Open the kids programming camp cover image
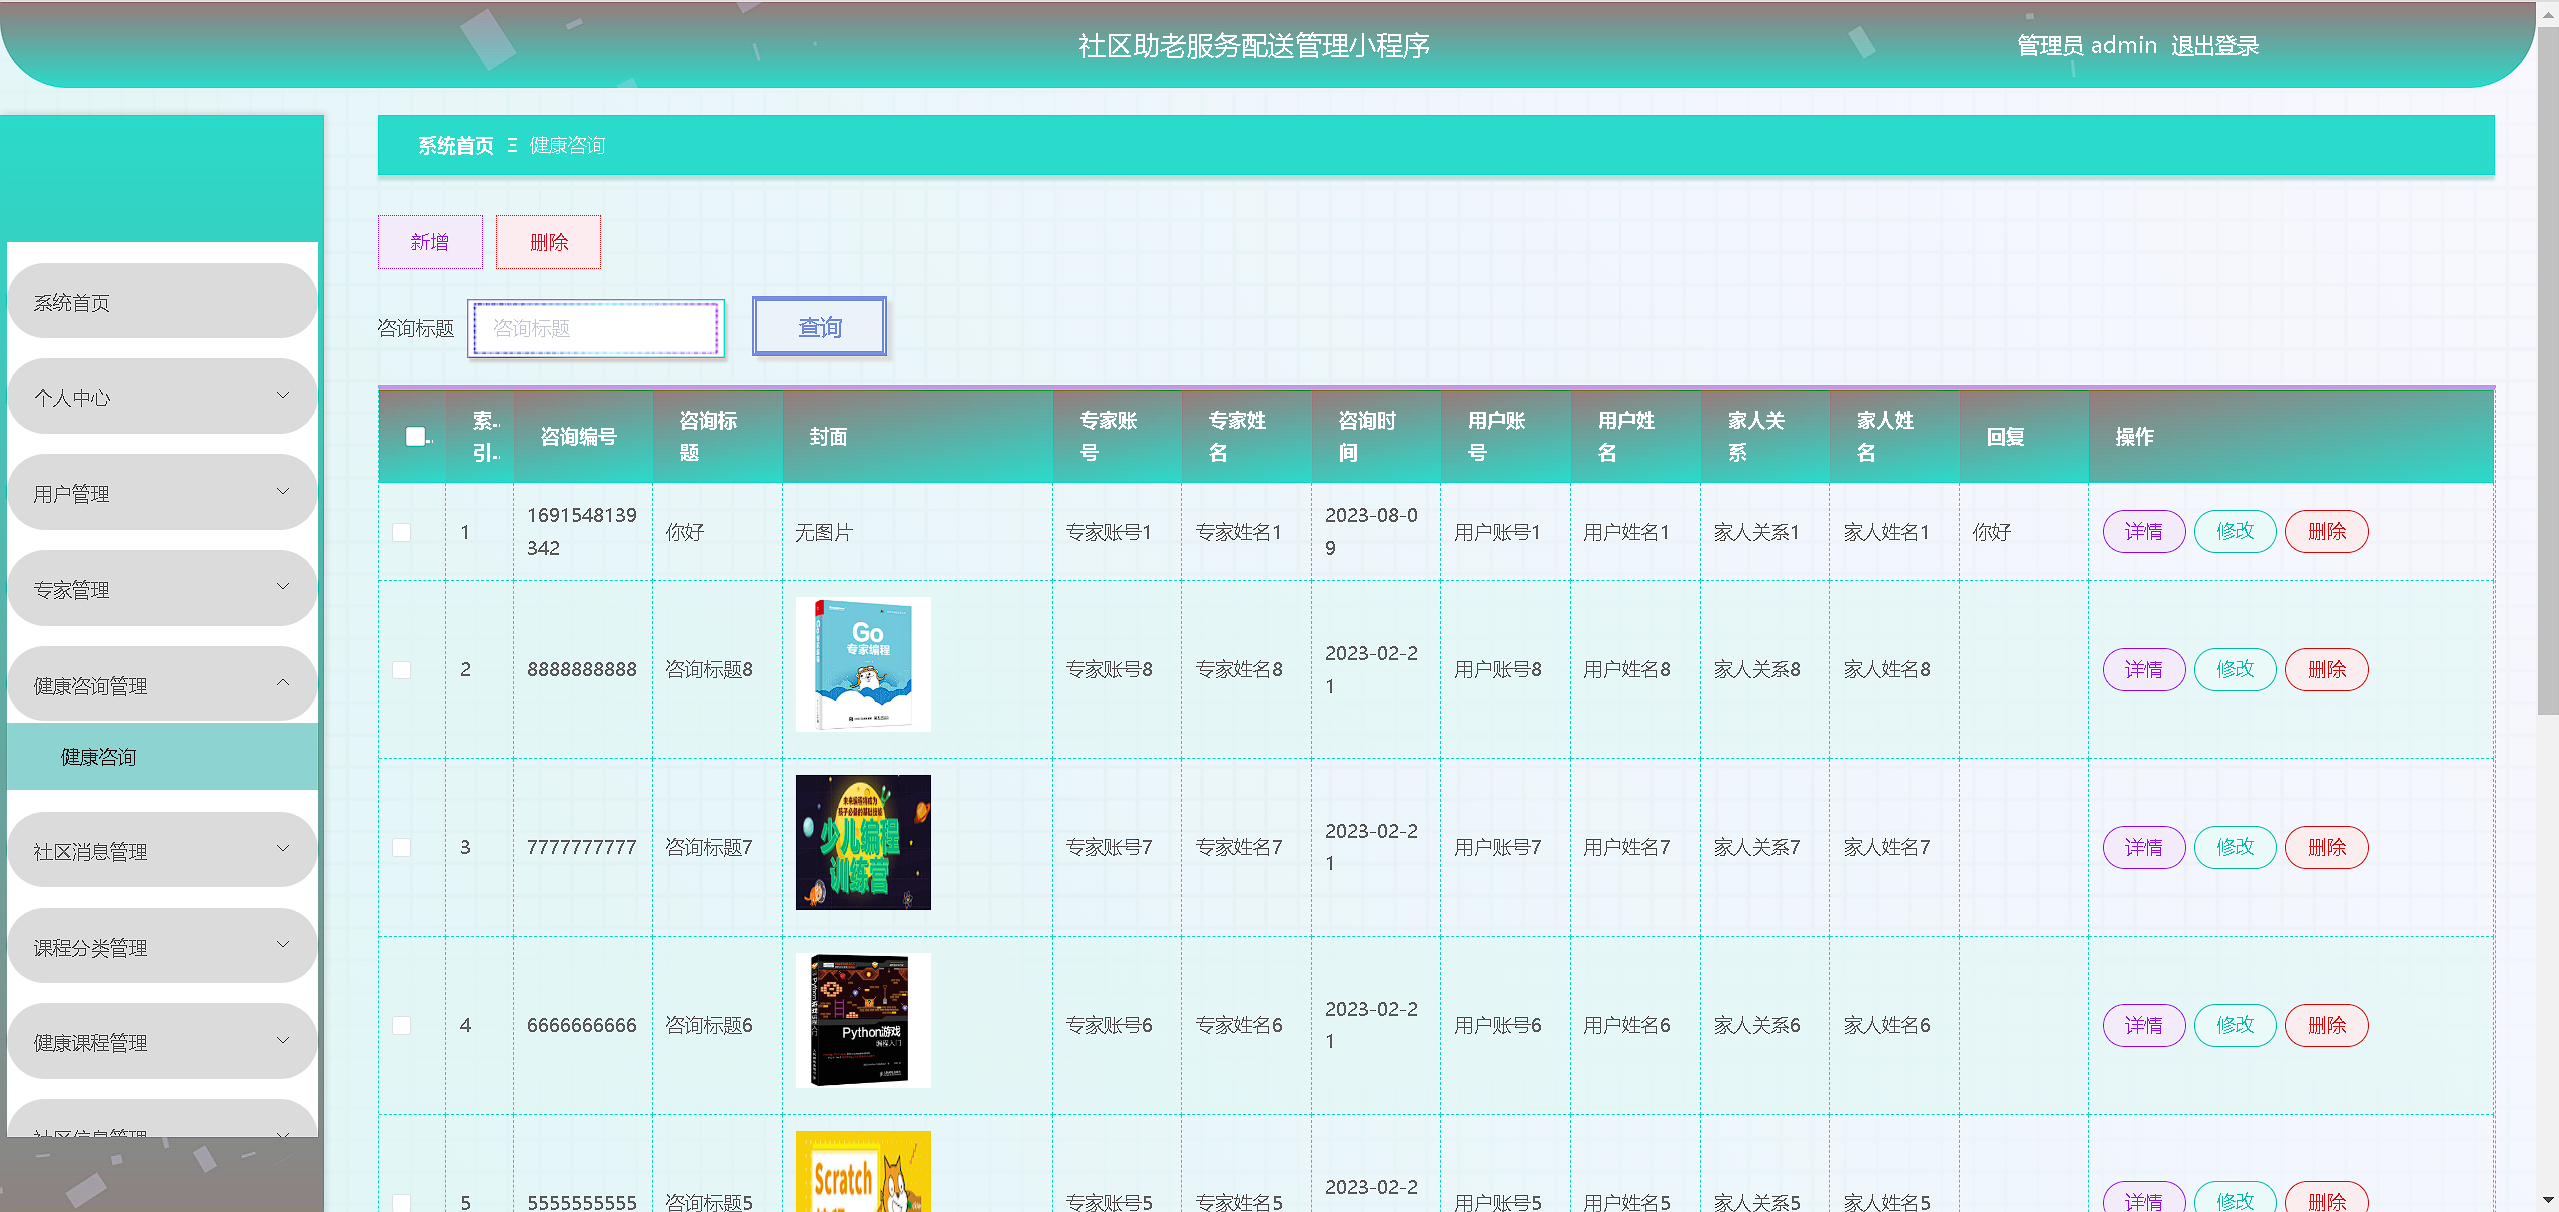Viewport: 2559px width, 1212px height. [x=862, y=842]
